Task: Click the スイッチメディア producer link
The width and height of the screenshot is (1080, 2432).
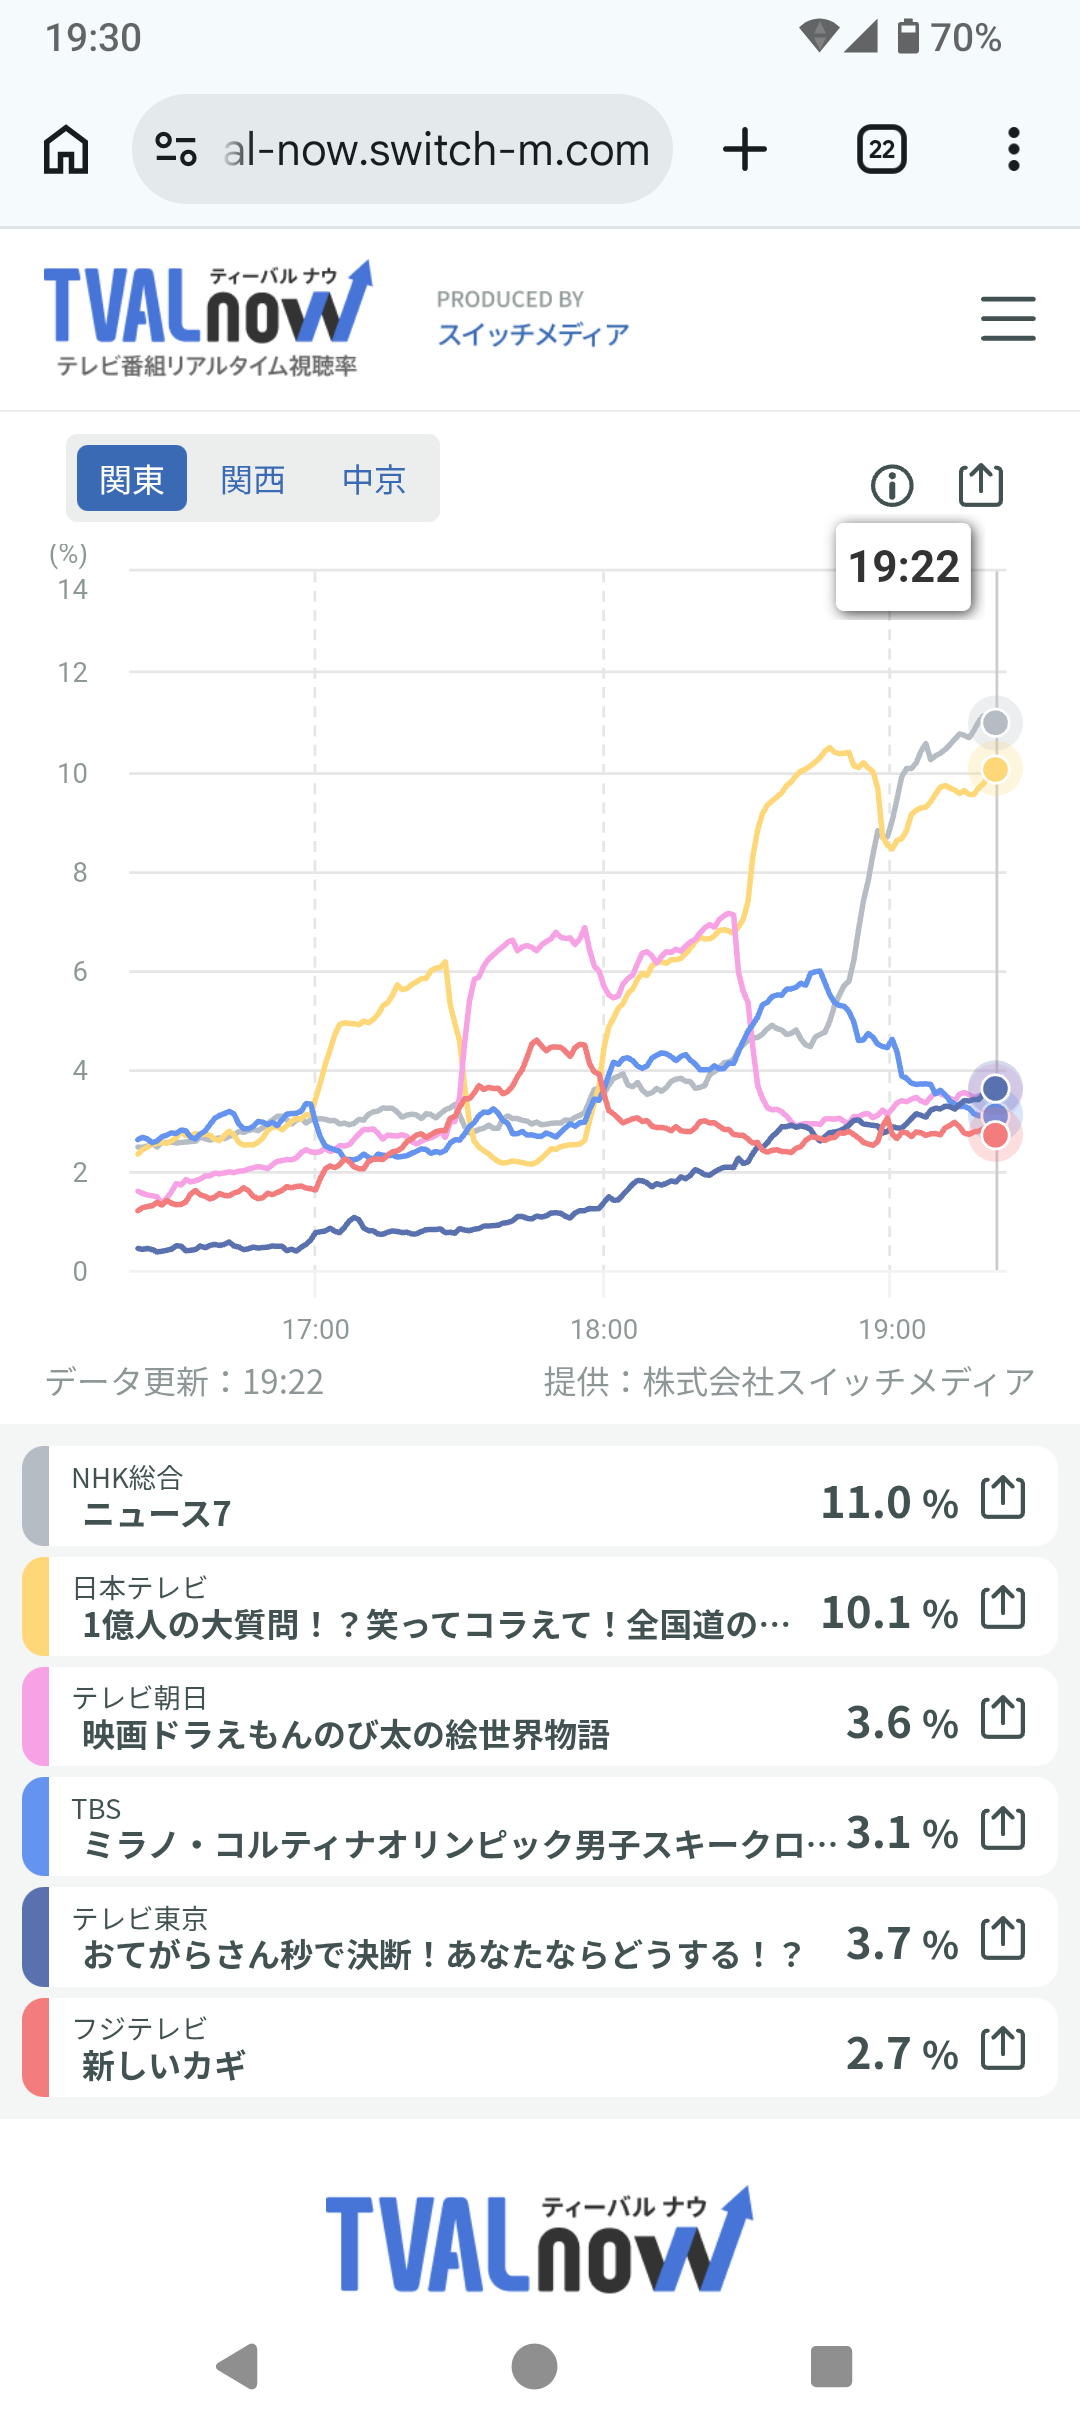Action: point(533,334)
